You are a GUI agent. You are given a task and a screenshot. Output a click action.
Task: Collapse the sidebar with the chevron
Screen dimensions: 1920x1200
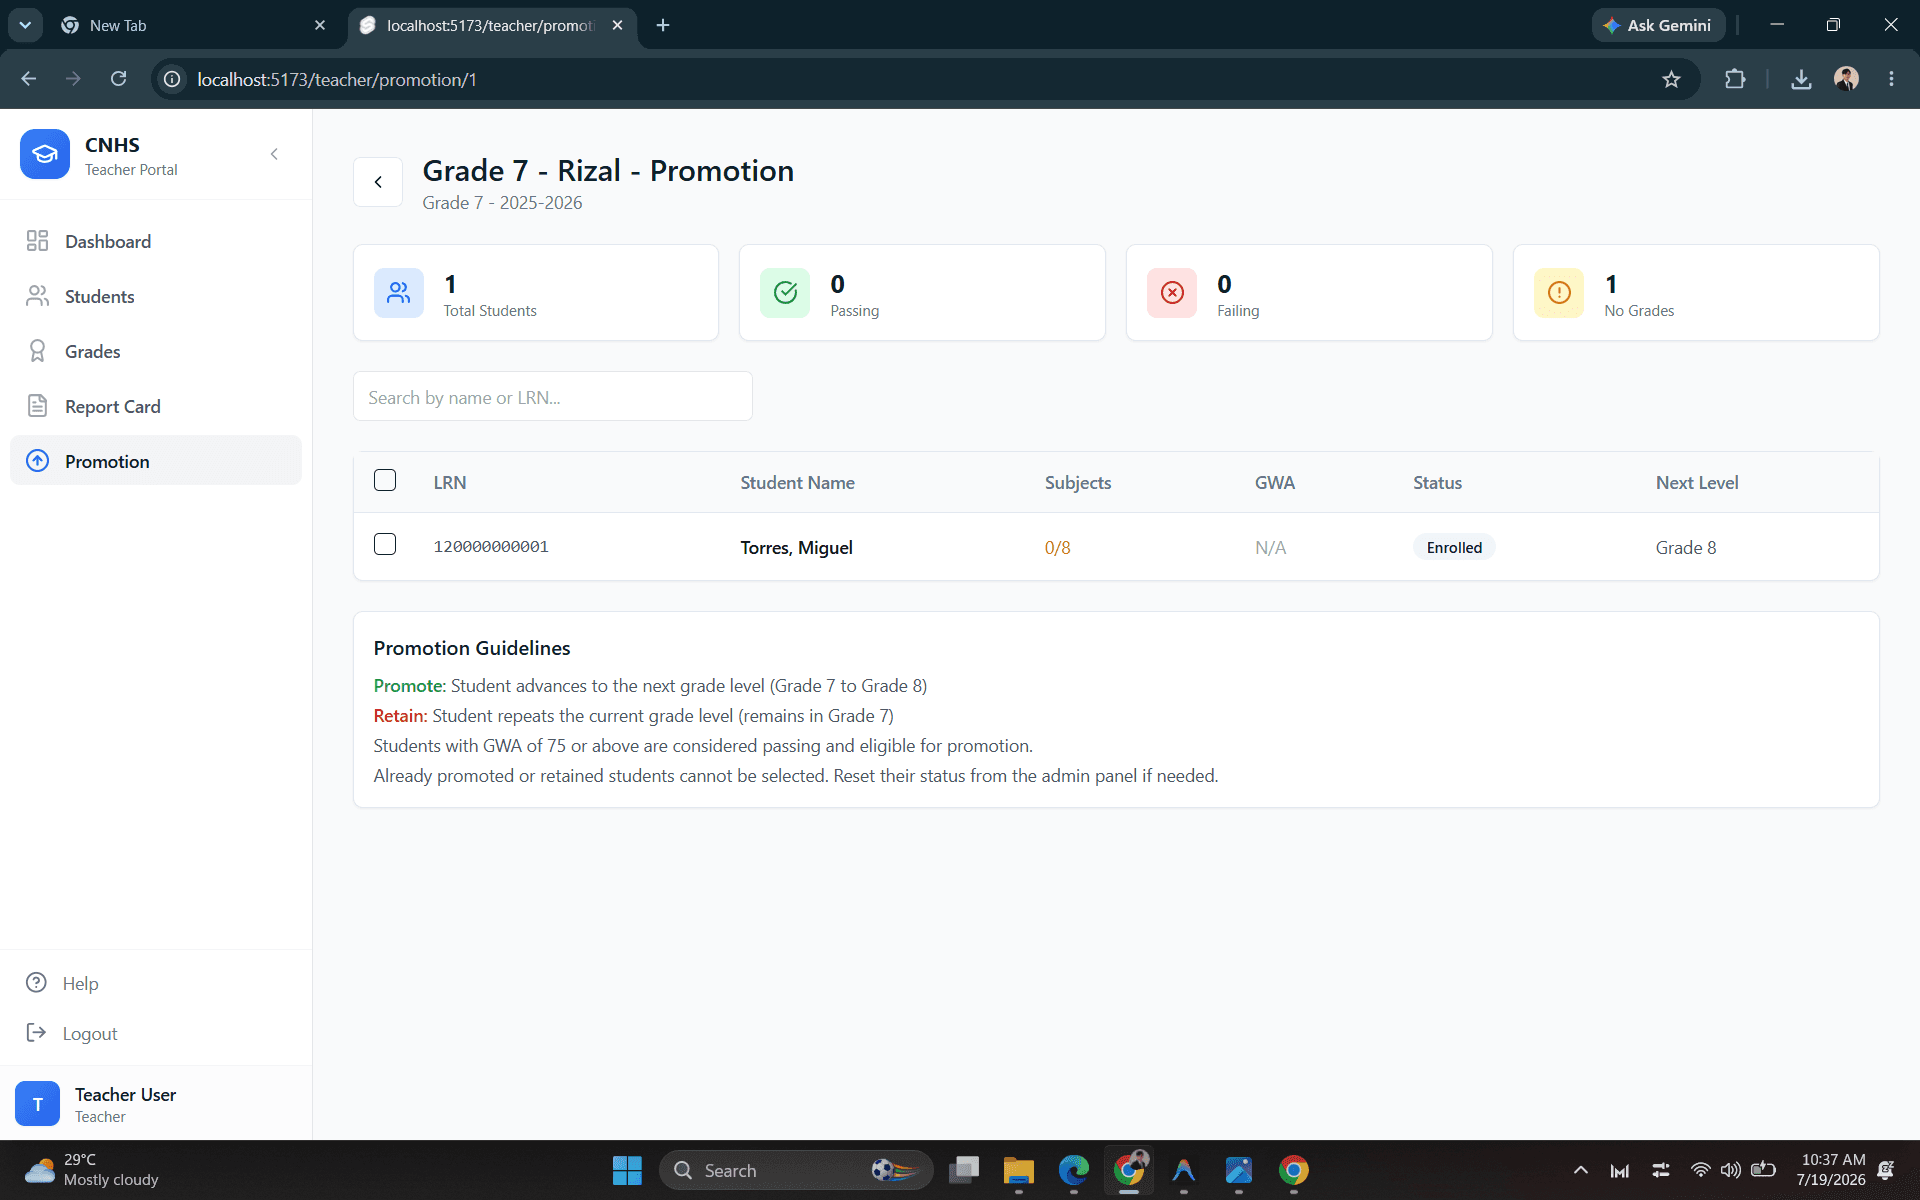pyautogui.click(x=274, y=154)
